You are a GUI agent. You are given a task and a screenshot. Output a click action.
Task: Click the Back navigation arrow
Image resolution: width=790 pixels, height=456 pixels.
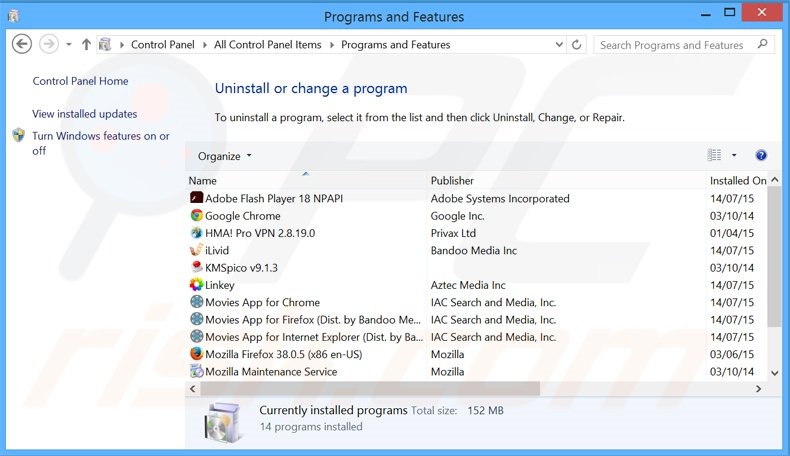click(22, 44)
